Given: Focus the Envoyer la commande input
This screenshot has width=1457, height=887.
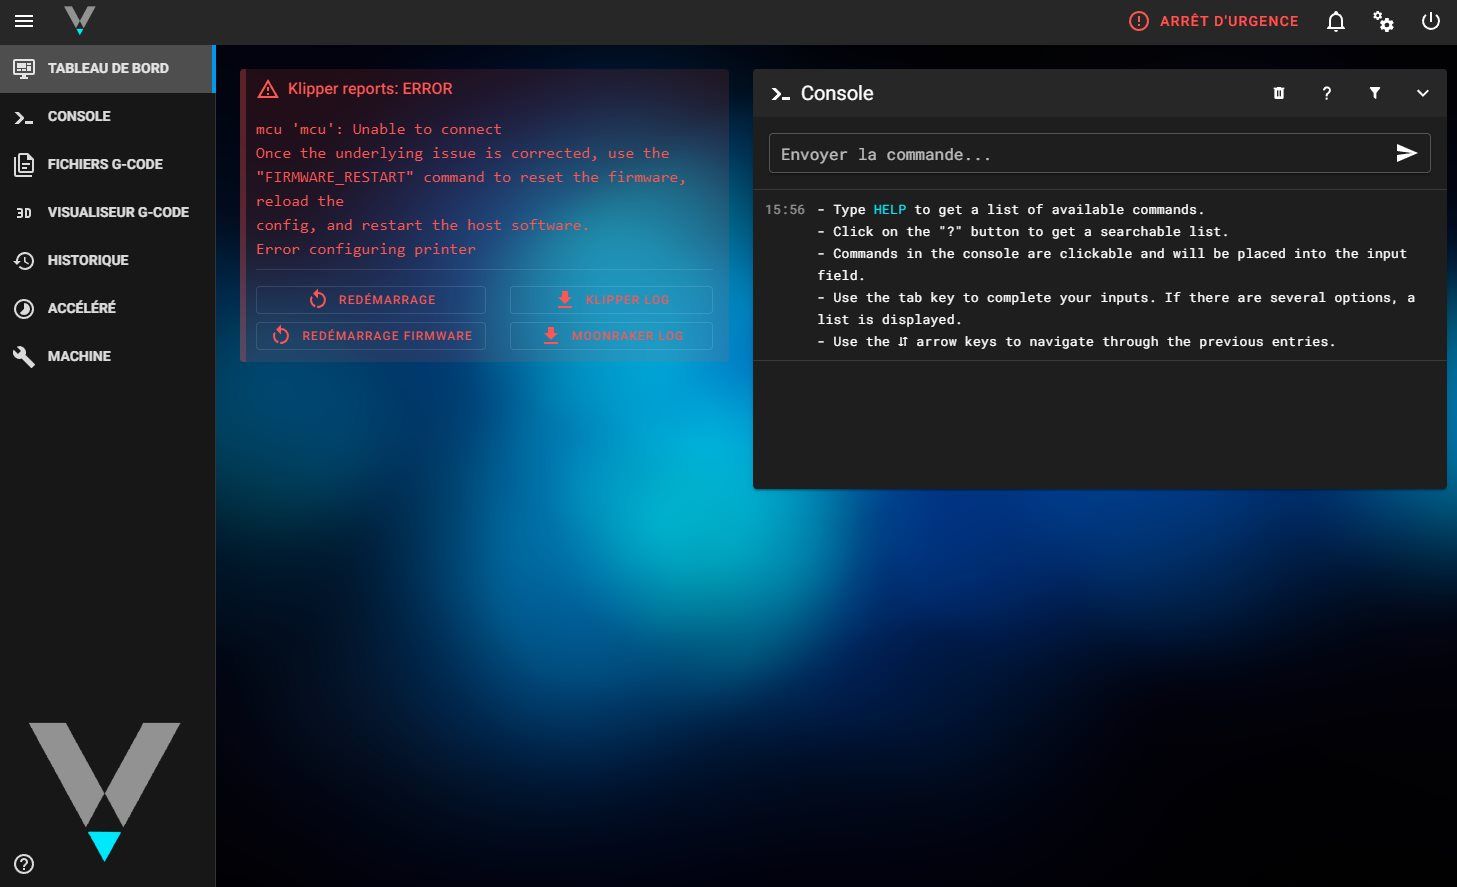Looking at the screenshot, I should point(1080,154).
